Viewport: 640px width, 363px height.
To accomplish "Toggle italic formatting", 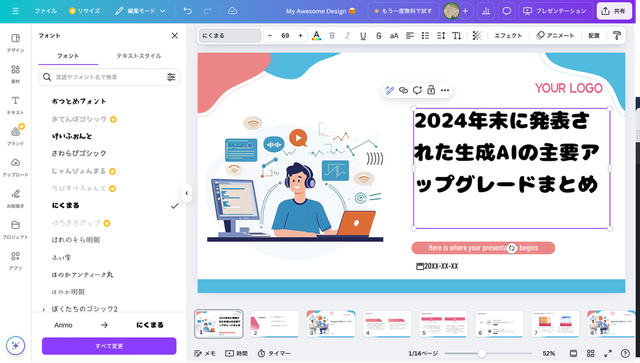I will pos(347,36).
